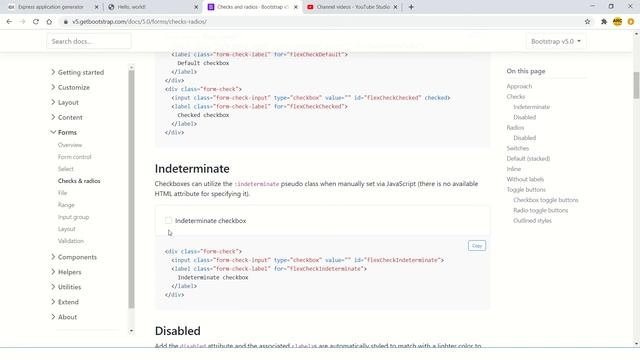Open the new tab plus button

coord(411,7)
